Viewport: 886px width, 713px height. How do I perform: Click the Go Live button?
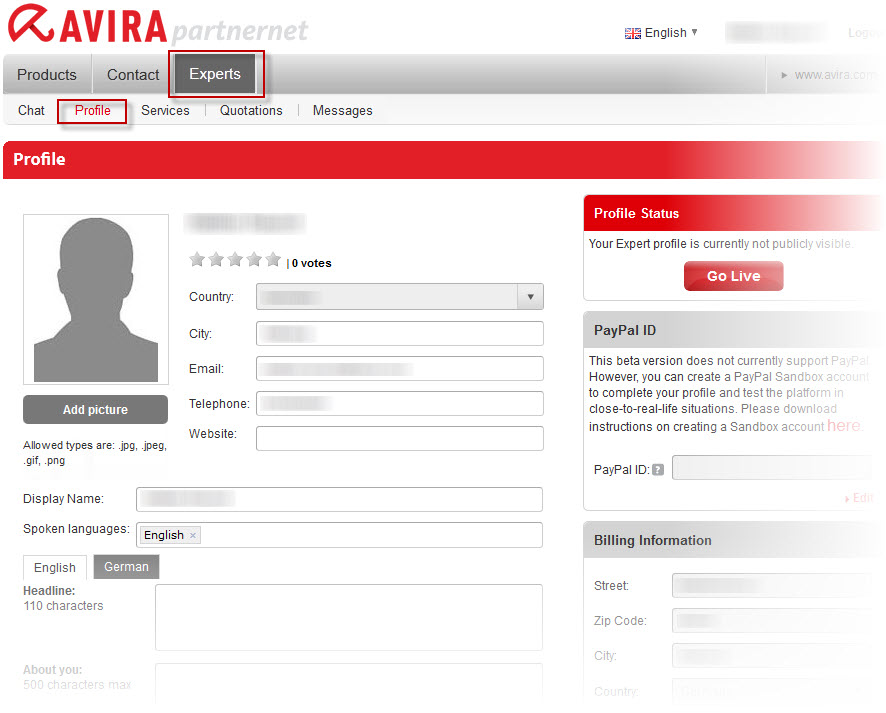733,276
